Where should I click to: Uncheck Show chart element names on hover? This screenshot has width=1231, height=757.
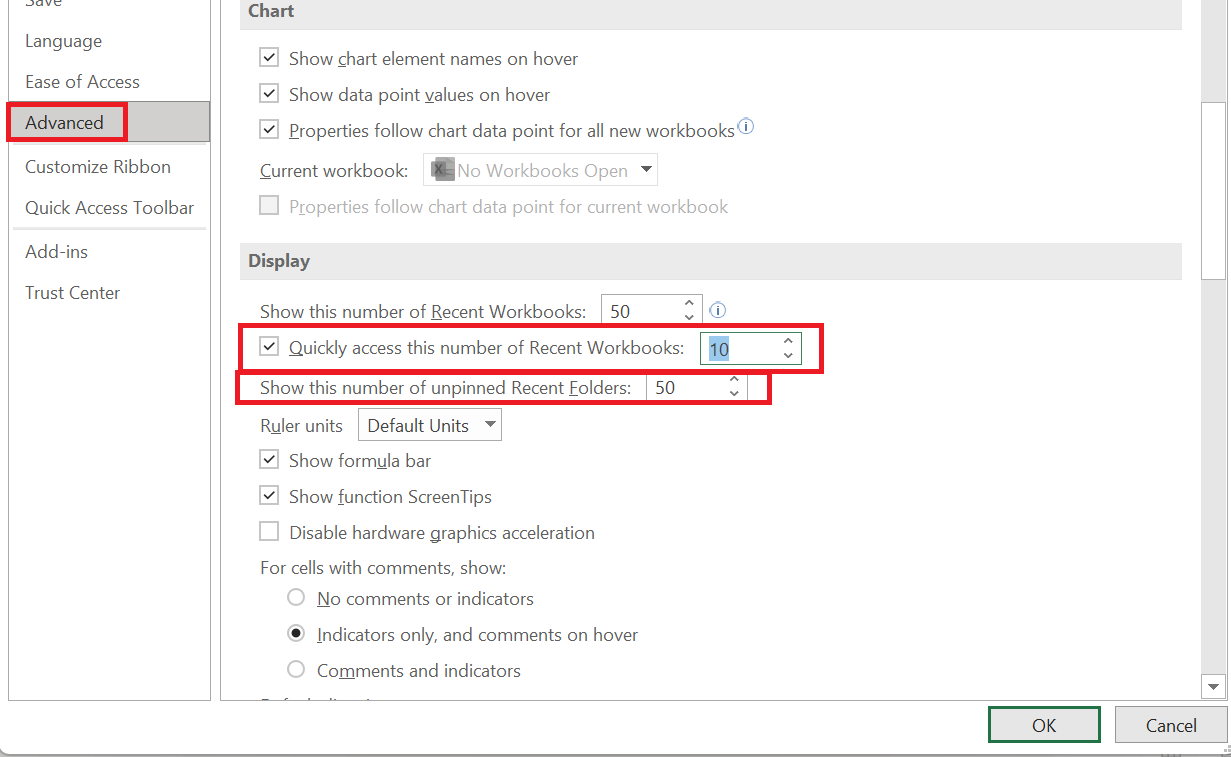coord(268,57)
